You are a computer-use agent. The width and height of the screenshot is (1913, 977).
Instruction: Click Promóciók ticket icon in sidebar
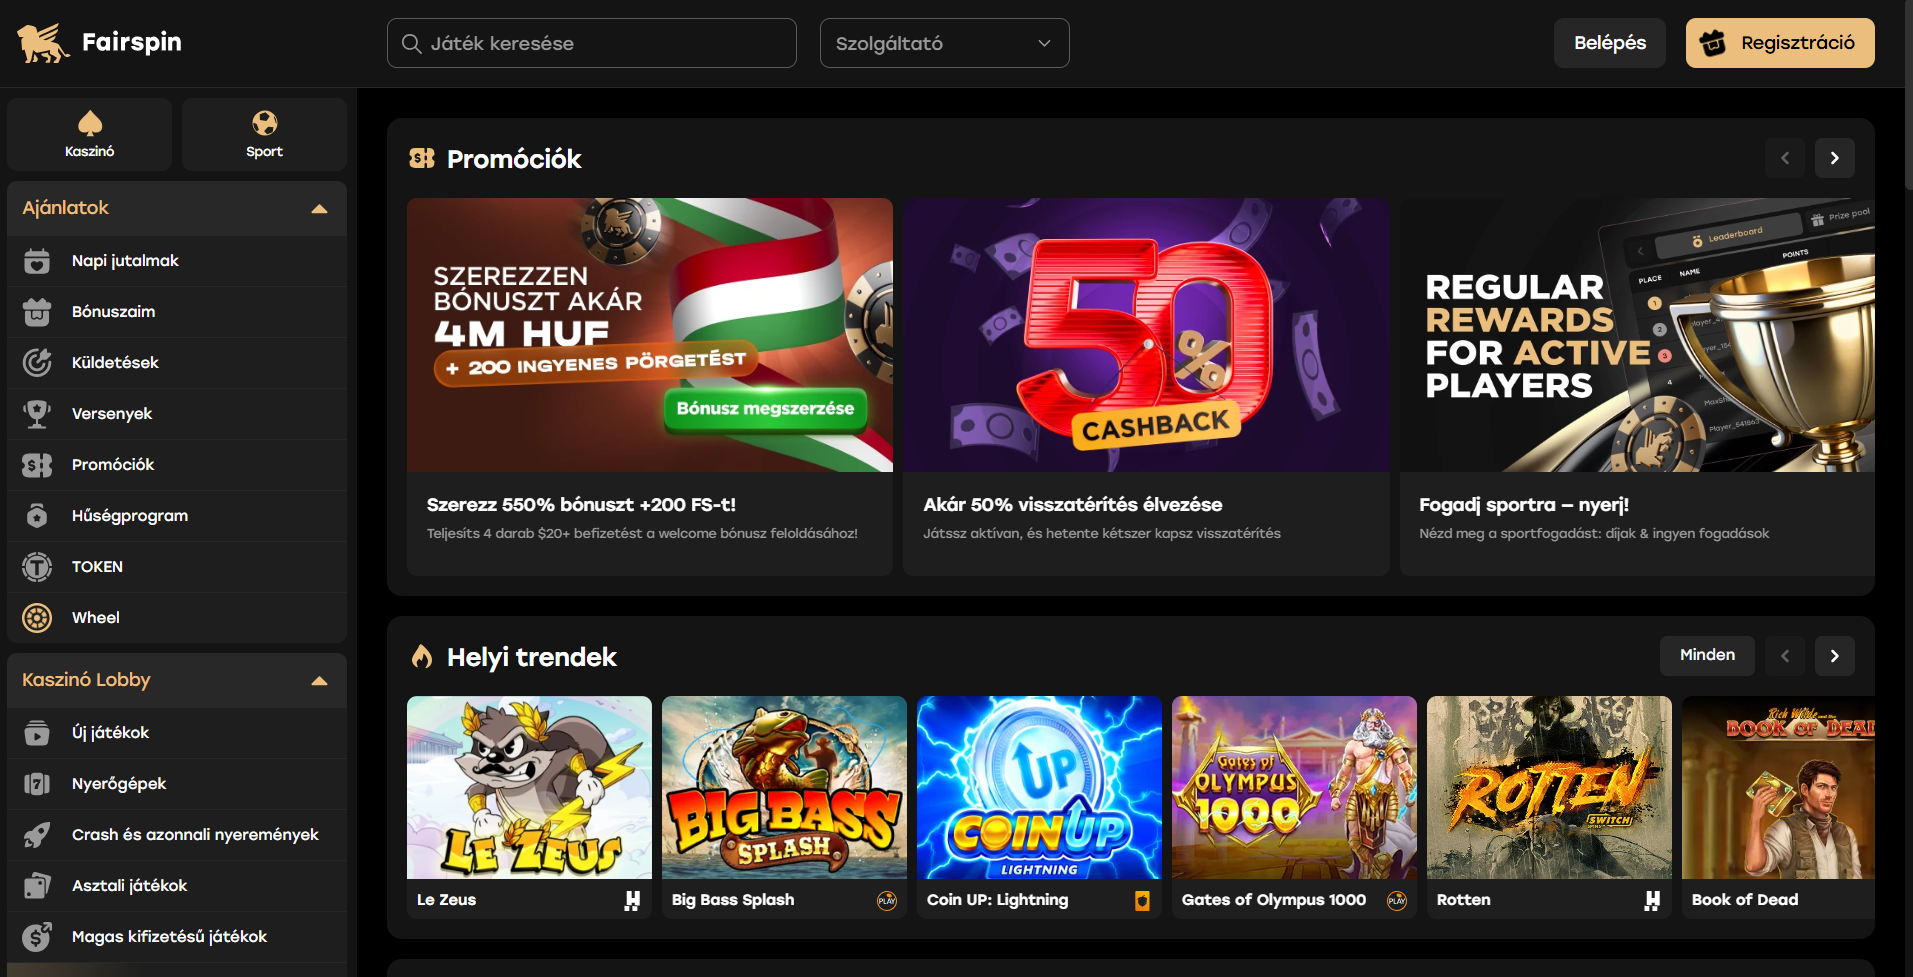[x=37, y=465]
